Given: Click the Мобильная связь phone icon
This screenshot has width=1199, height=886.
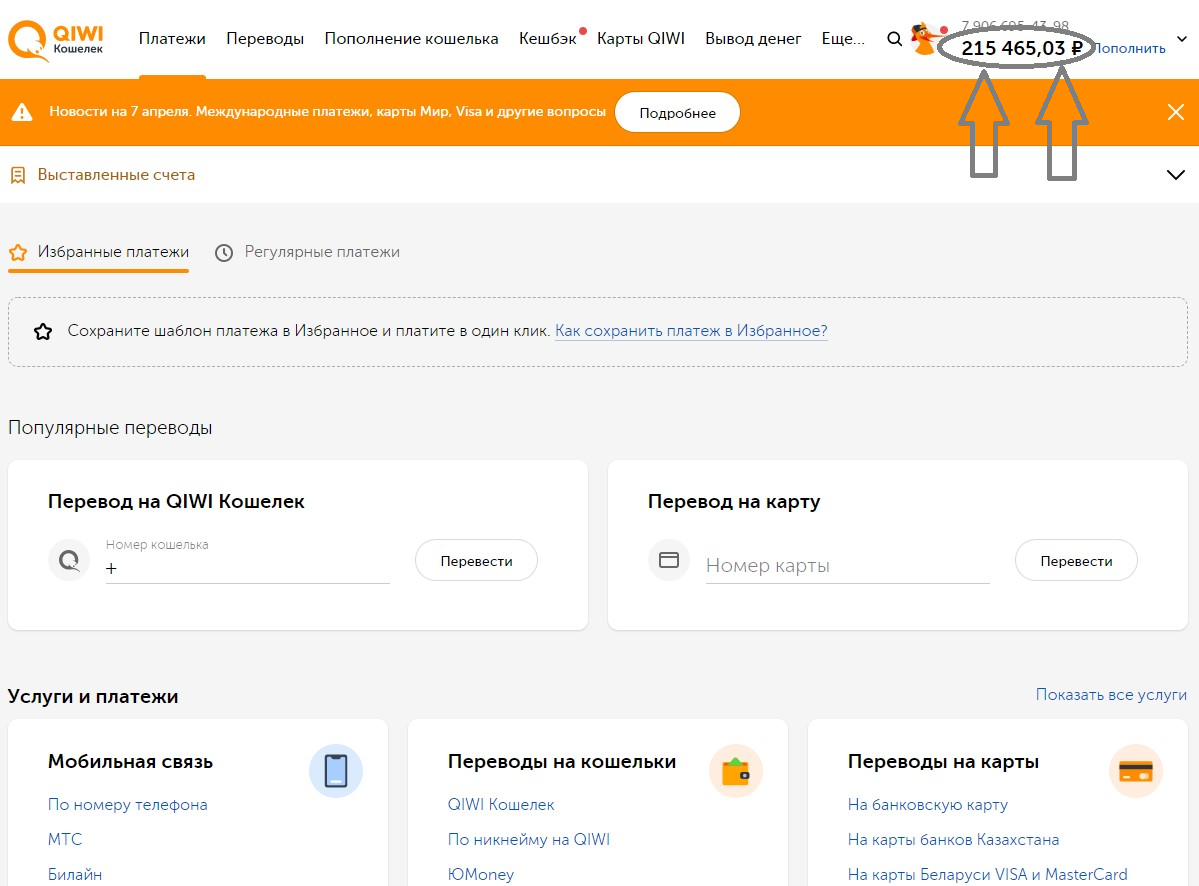Looking at the screenshot, I should 336,771.
